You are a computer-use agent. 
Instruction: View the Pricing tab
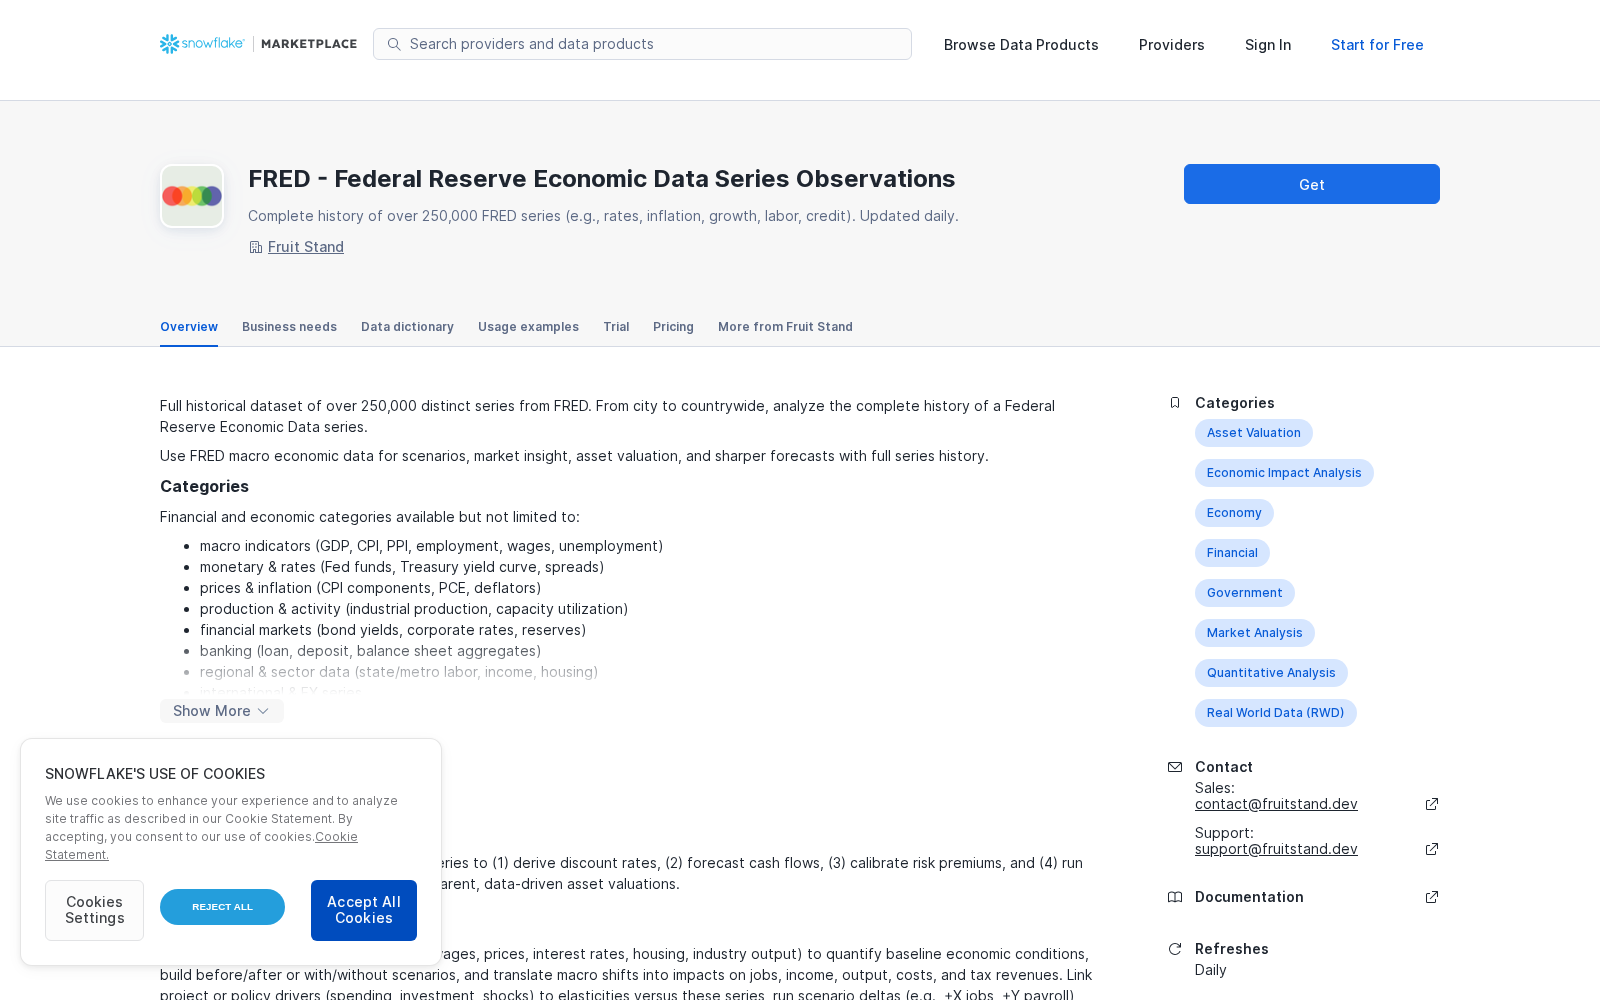673,327
